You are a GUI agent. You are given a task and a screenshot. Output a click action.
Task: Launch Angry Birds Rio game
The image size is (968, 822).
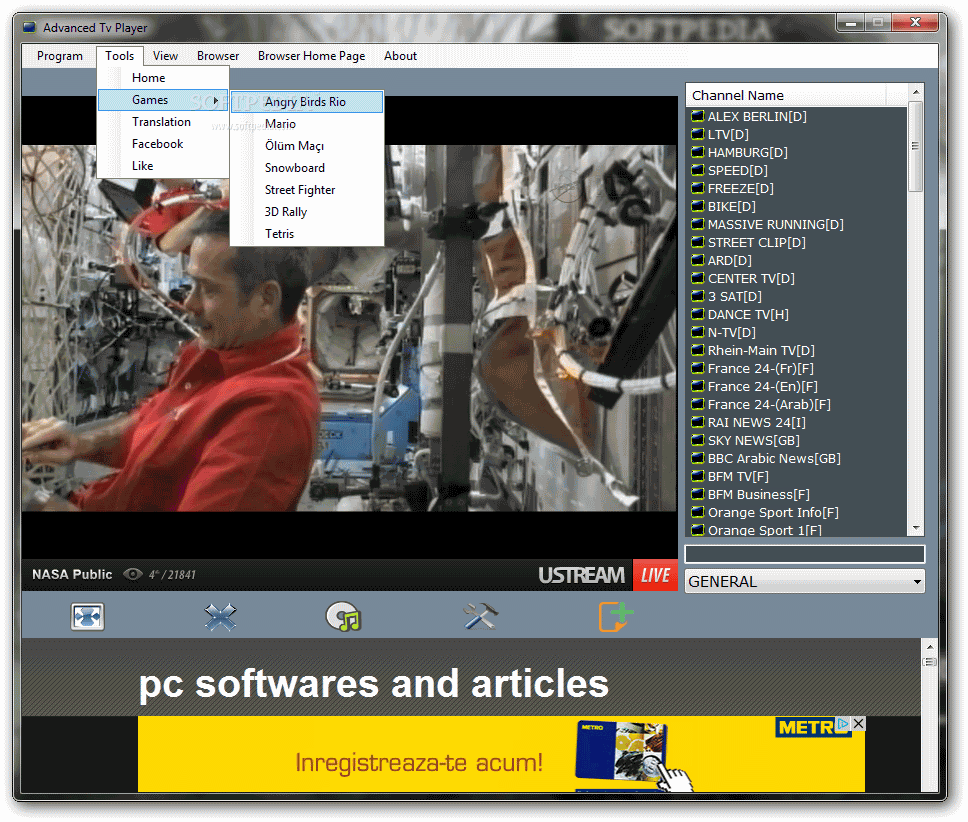(x=307, y=102)
